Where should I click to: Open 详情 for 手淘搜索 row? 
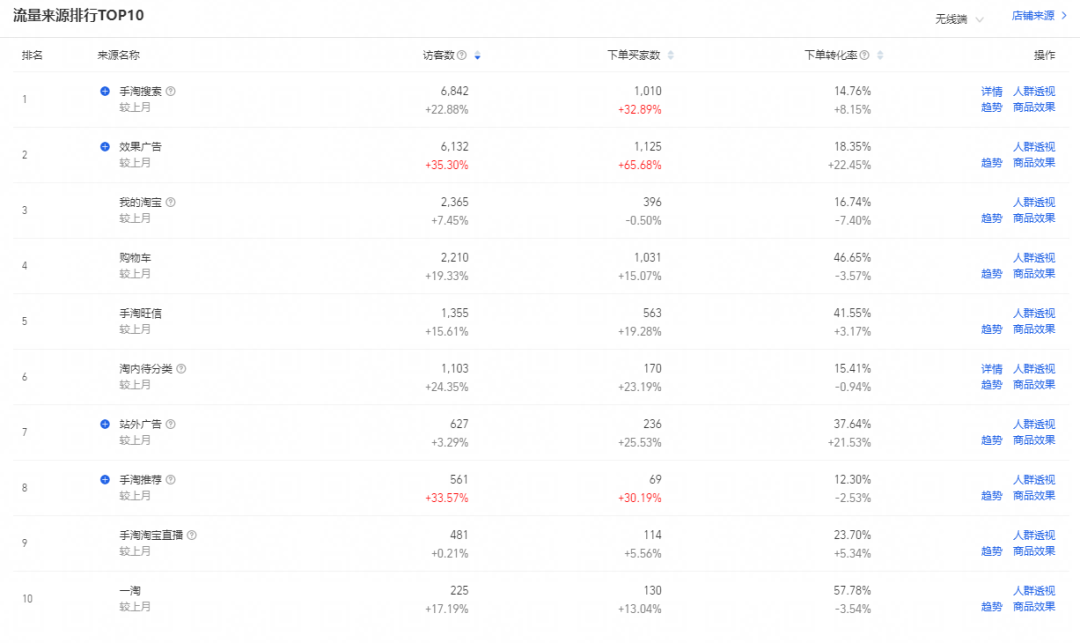coord(991,91)
